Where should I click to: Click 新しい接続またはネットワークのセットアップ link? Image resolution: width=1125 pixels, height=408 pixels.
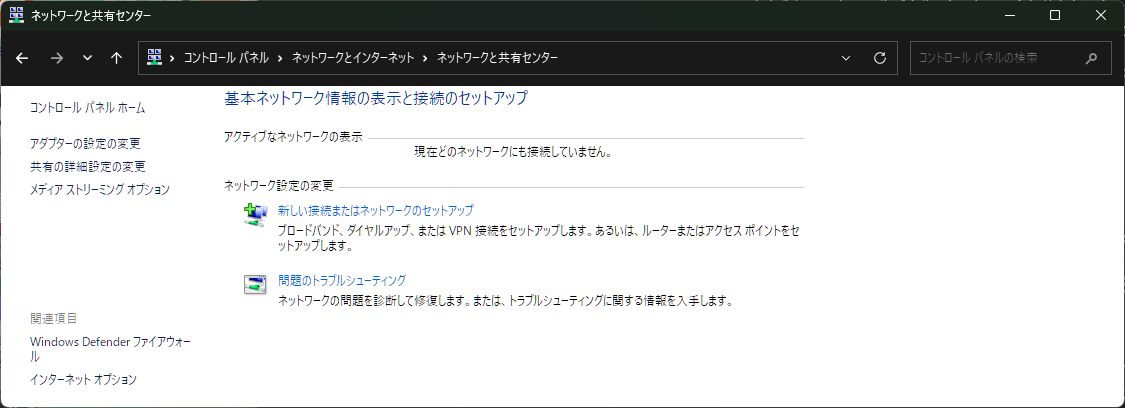click(x=375, y=210)
